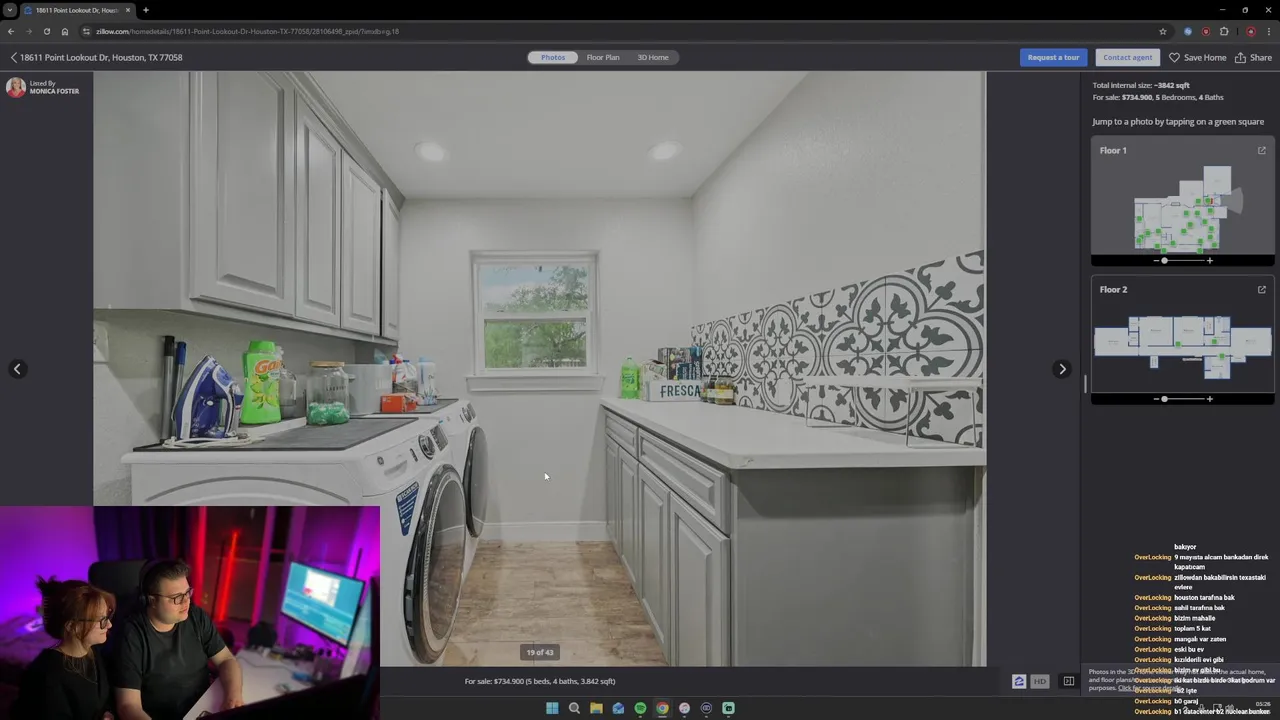Advance to the next listing photo
Image resolution: width=1280 pixels, height=720 pixels.
(x=1062, y=369)
